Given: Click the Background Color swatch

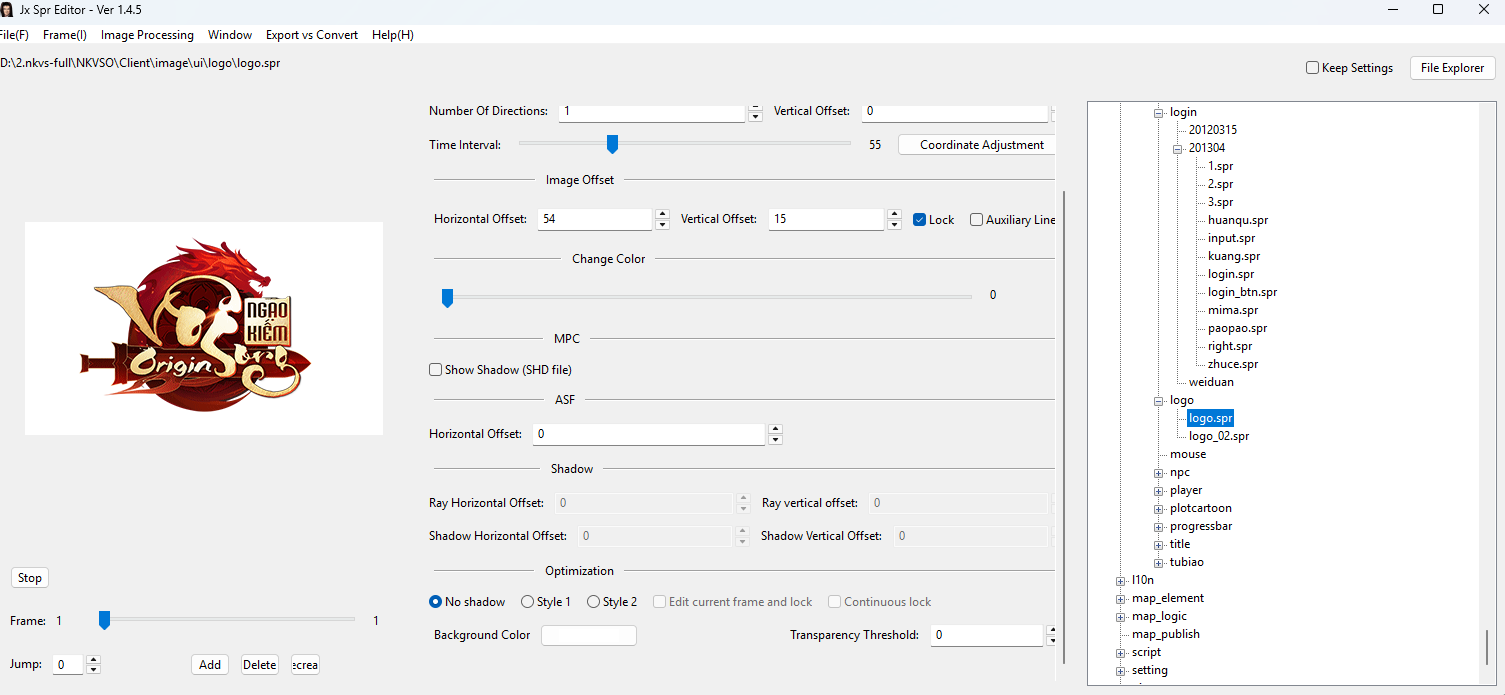Looking at the screenshot, I should (x=588, y=636).
